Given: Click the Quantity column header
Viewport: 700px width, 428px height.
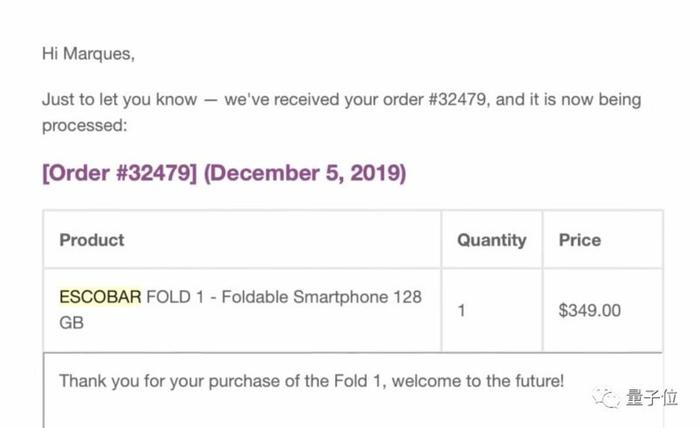Looking at the screenshot, I should click(492, 241).
